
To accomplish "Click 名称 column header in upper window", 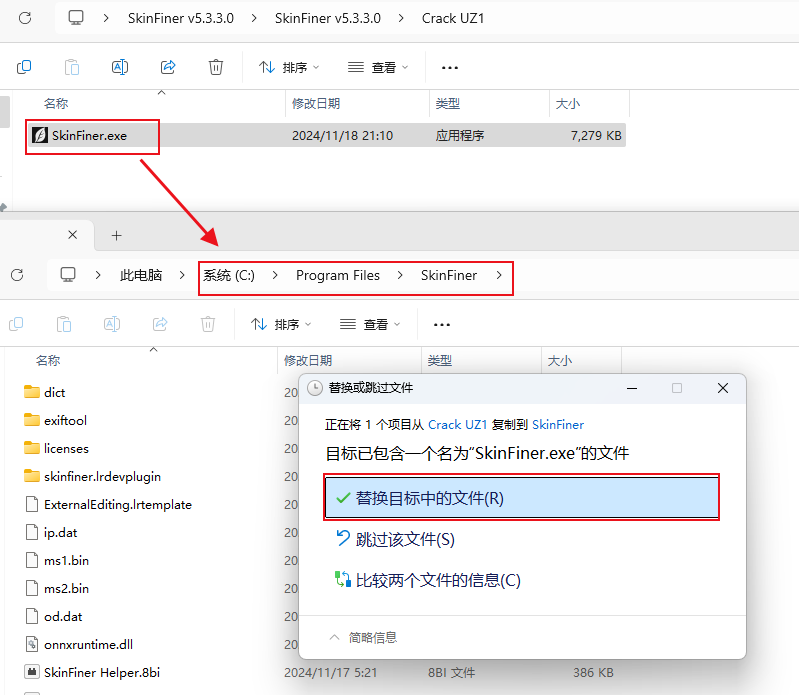I will [56, 103].
